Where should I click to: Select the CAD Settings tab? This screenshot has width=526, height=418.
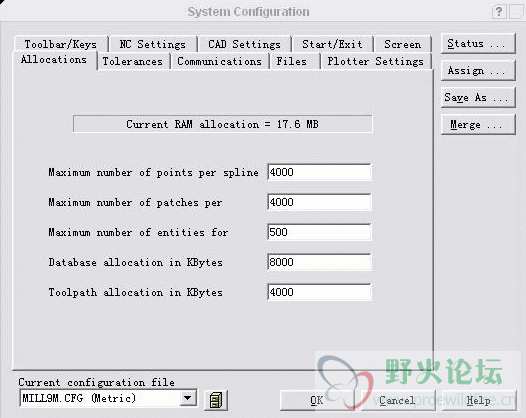(244, 44)
